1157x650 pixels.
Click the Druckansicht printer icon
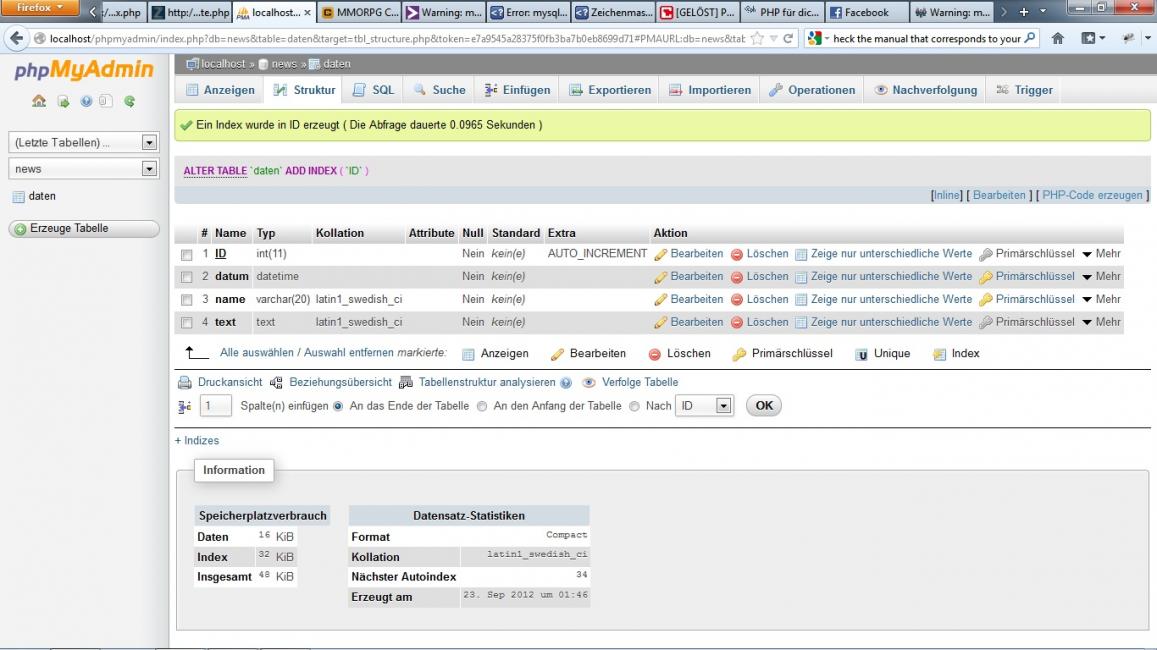184,383
